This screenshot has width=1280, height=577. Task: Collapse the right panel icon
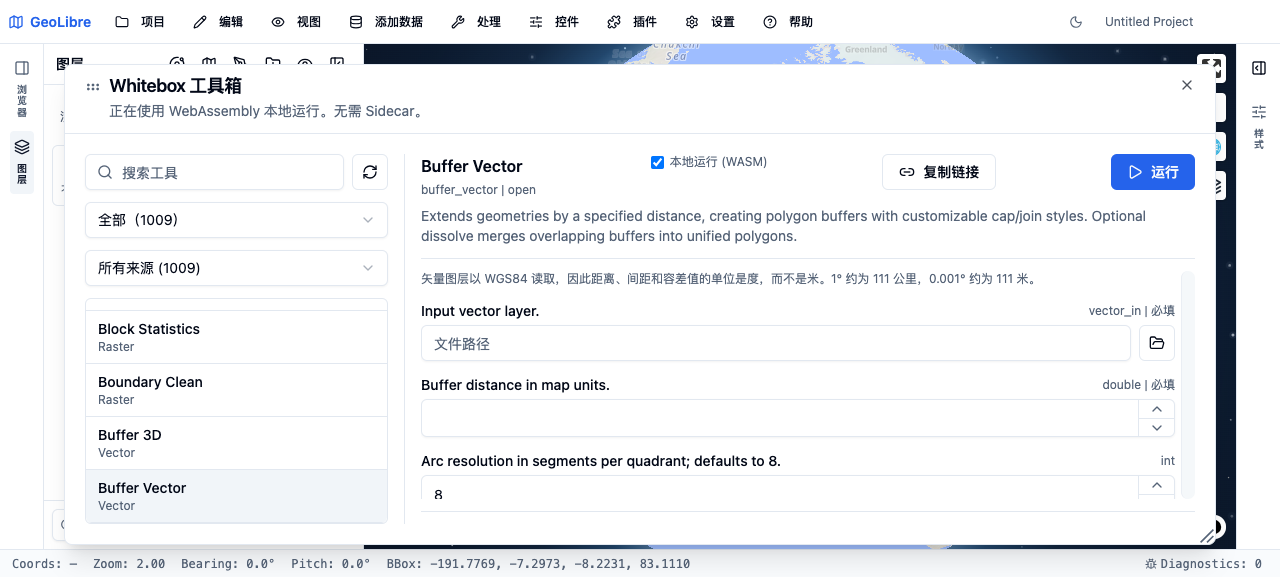[x=1259, y=68]
